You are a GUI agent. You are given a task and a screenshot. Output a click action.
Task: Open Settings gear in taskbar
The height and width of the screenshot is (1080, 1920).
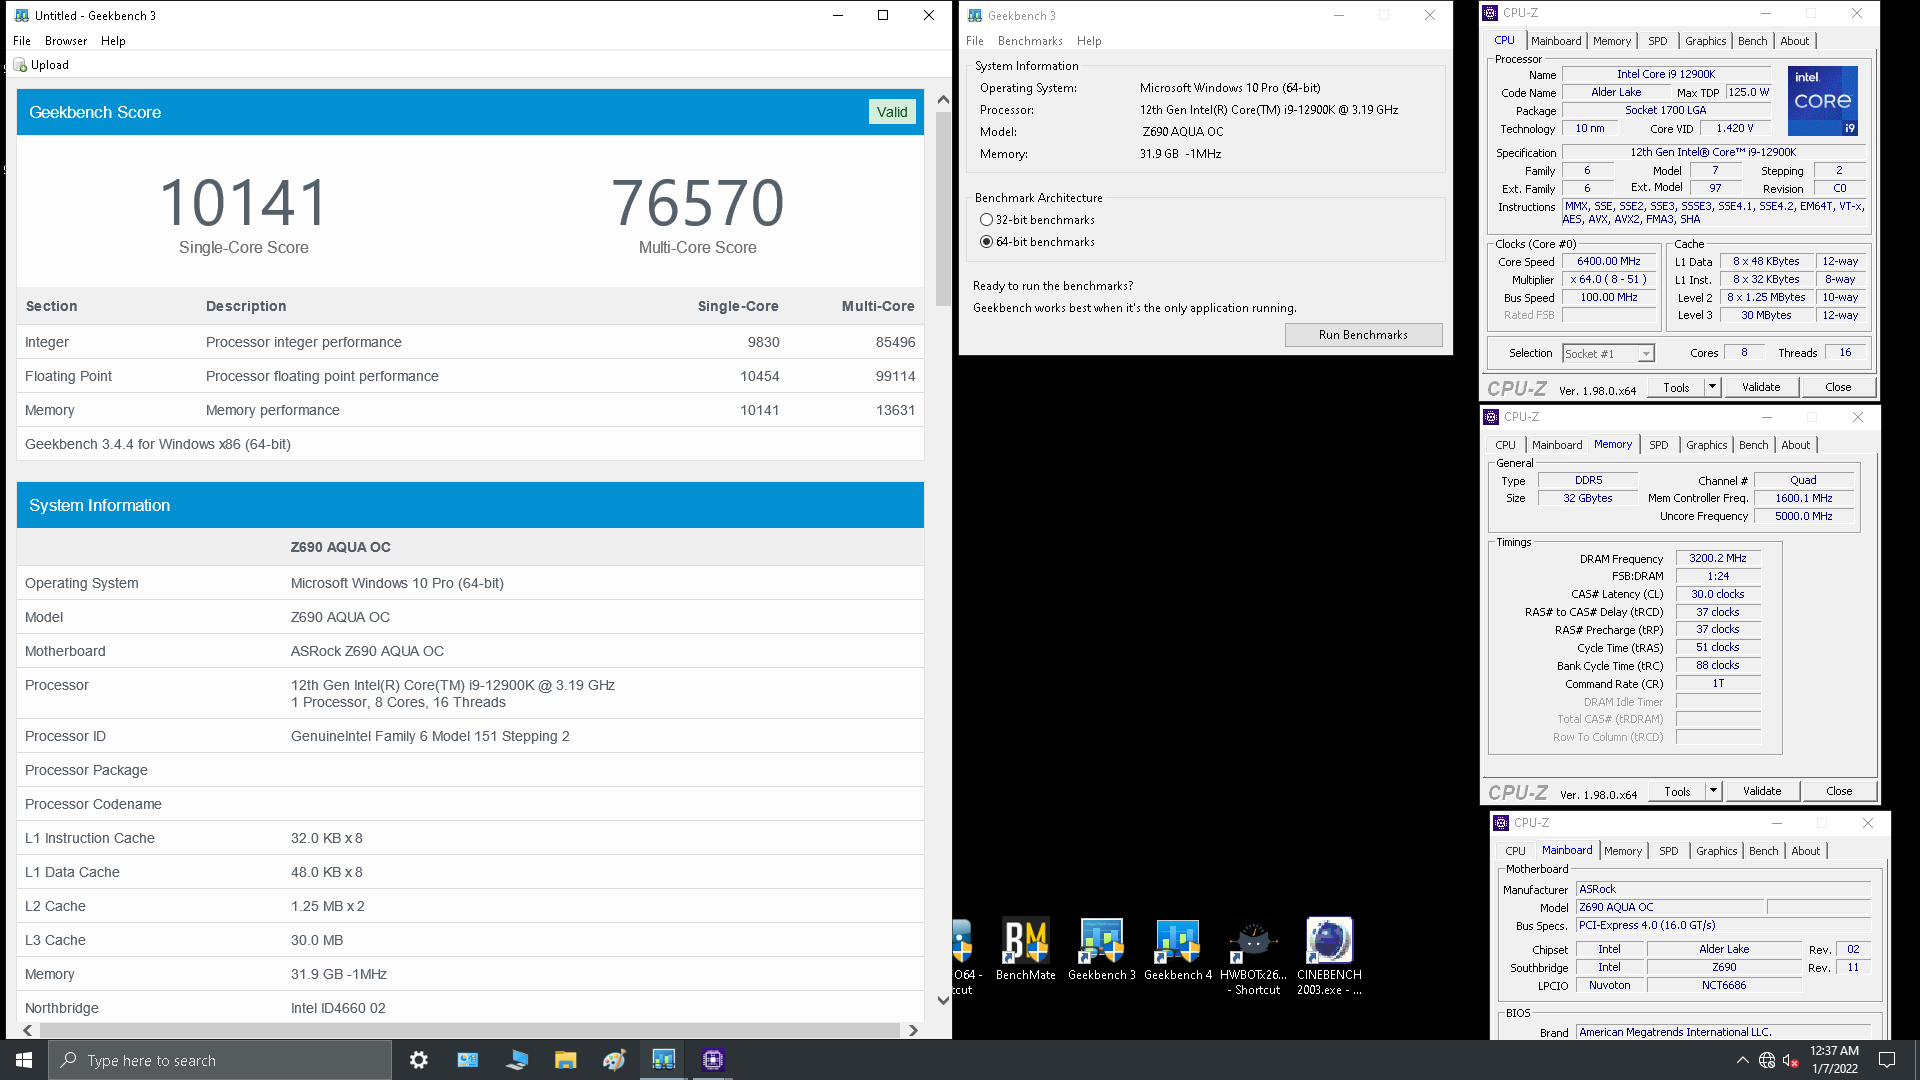pyautogui.click(x=419, y=1060)
